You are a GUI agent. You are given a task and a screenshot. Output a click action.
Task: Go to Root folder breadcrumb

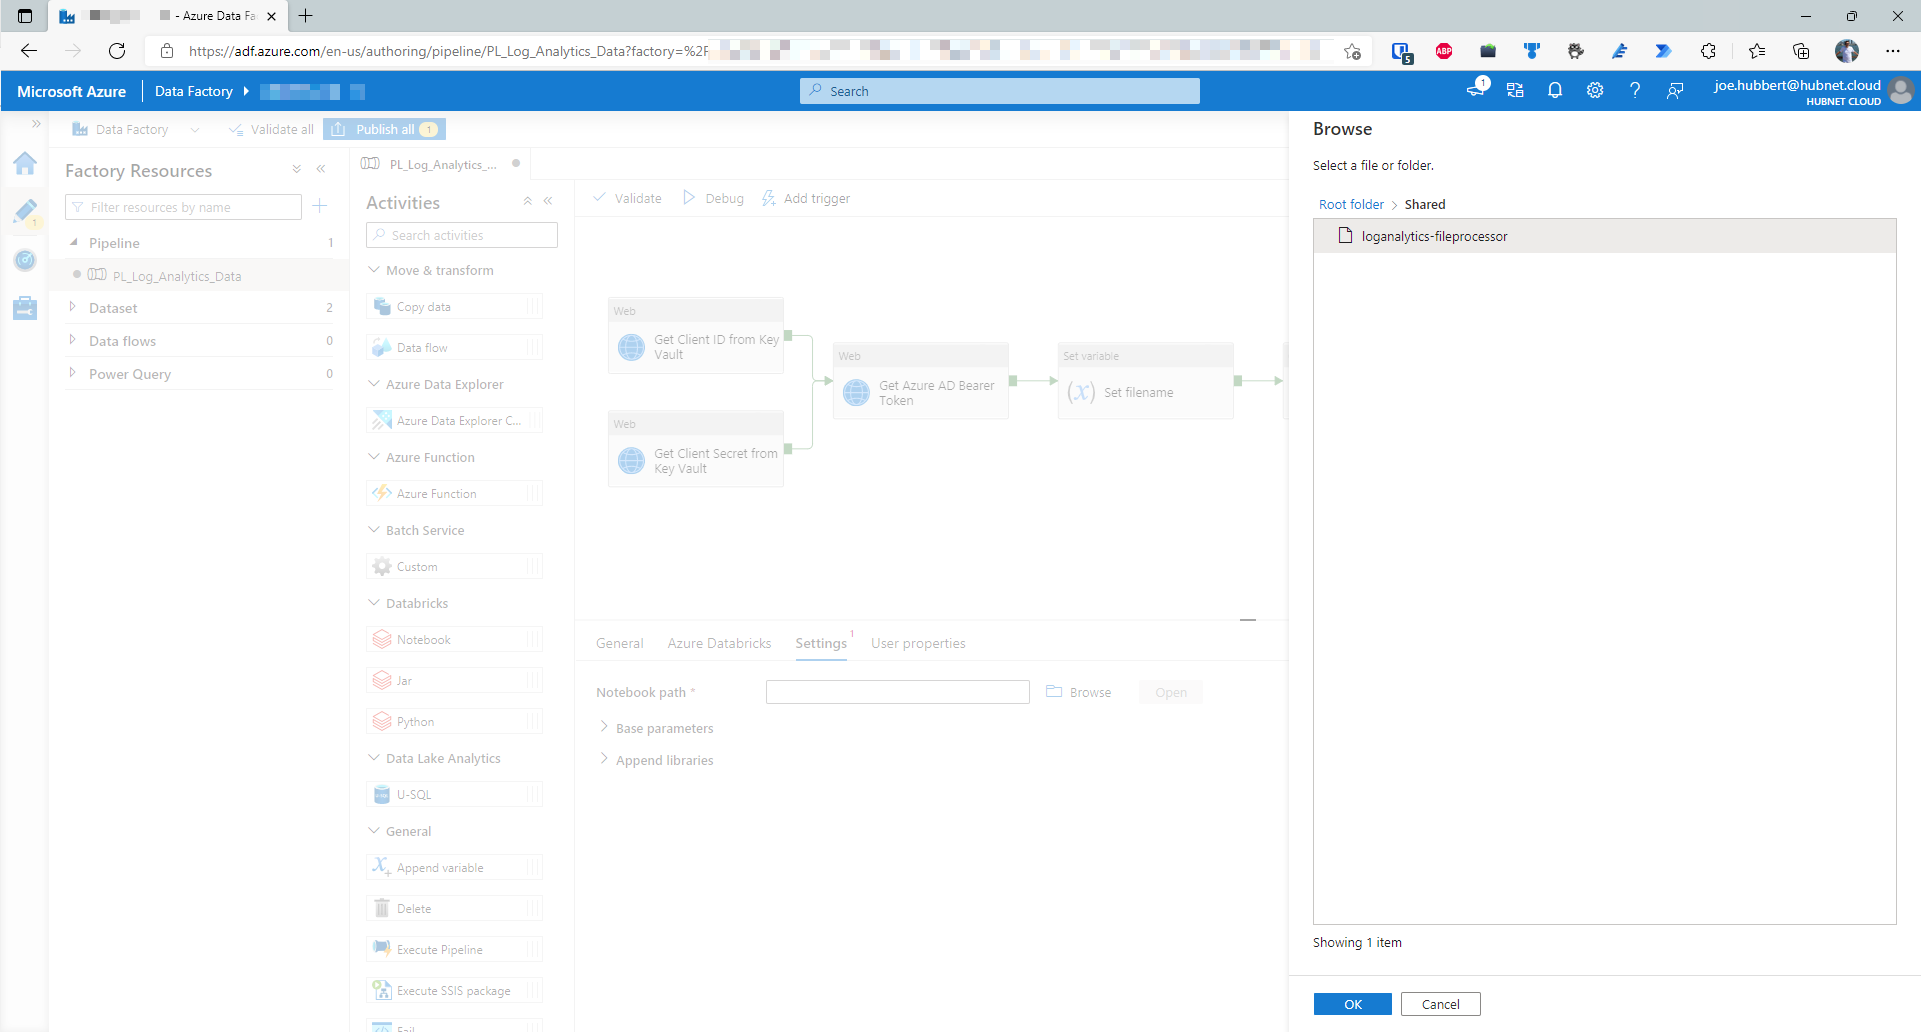coord(1351,204)
